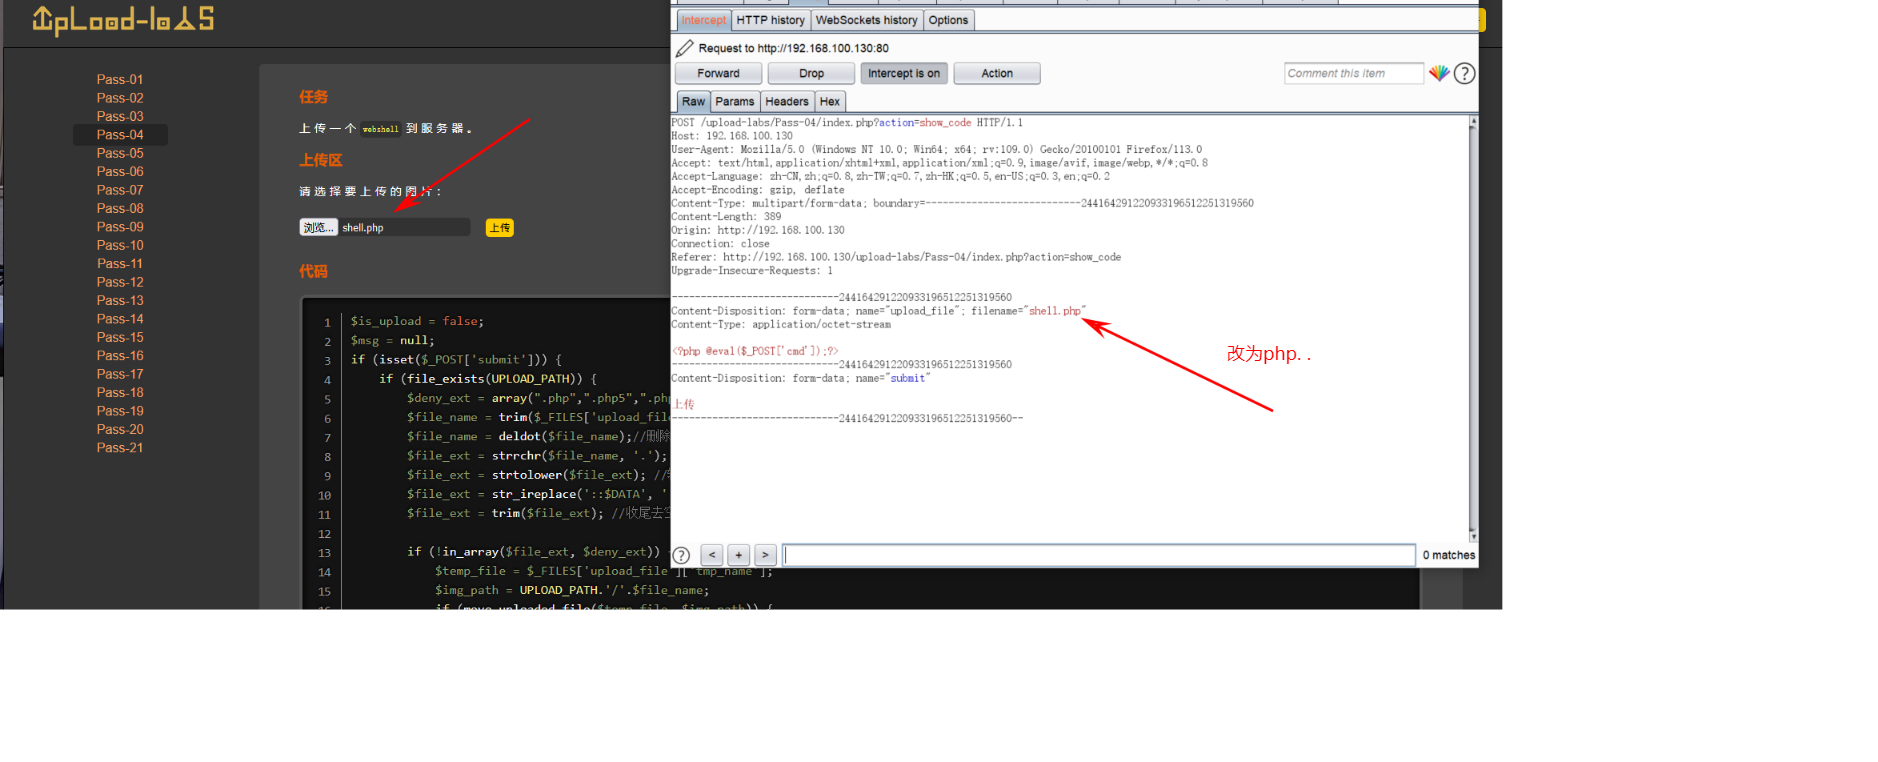Go to previous search match button
Image resolution: width=1878 pixels, height=762 pixels.
pos(712,555)
